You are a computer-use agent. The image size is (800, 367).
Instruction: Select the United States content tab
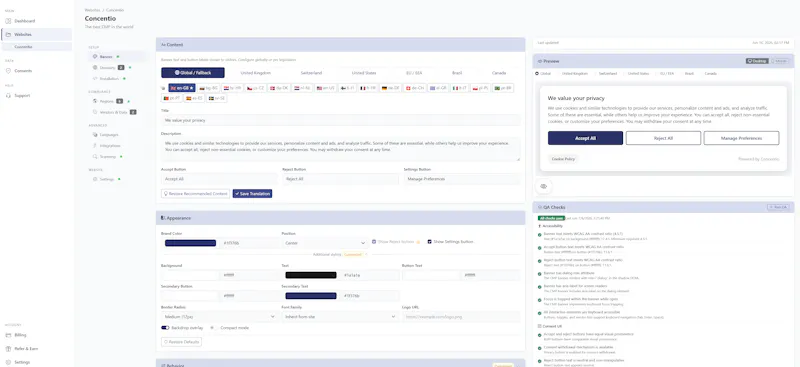[364, 73]
